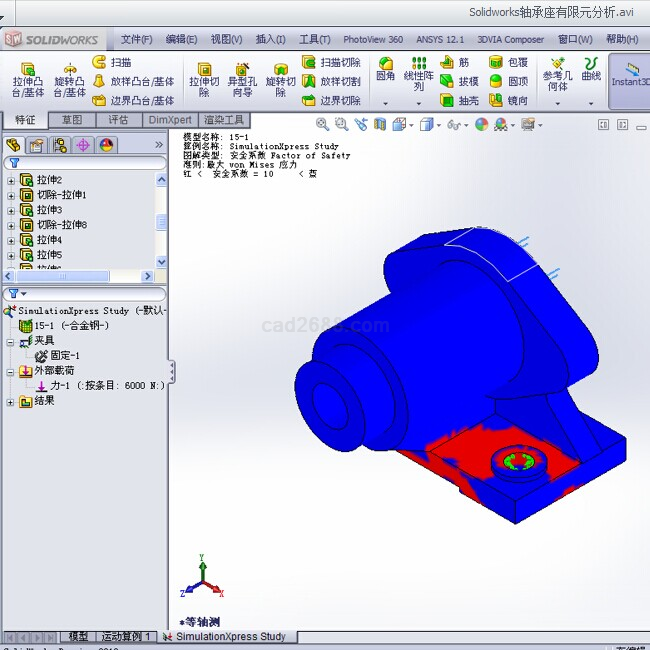Screen dimensions: 650x650
Task: Click the feature tree filter input field
Action: coord(92,163)
